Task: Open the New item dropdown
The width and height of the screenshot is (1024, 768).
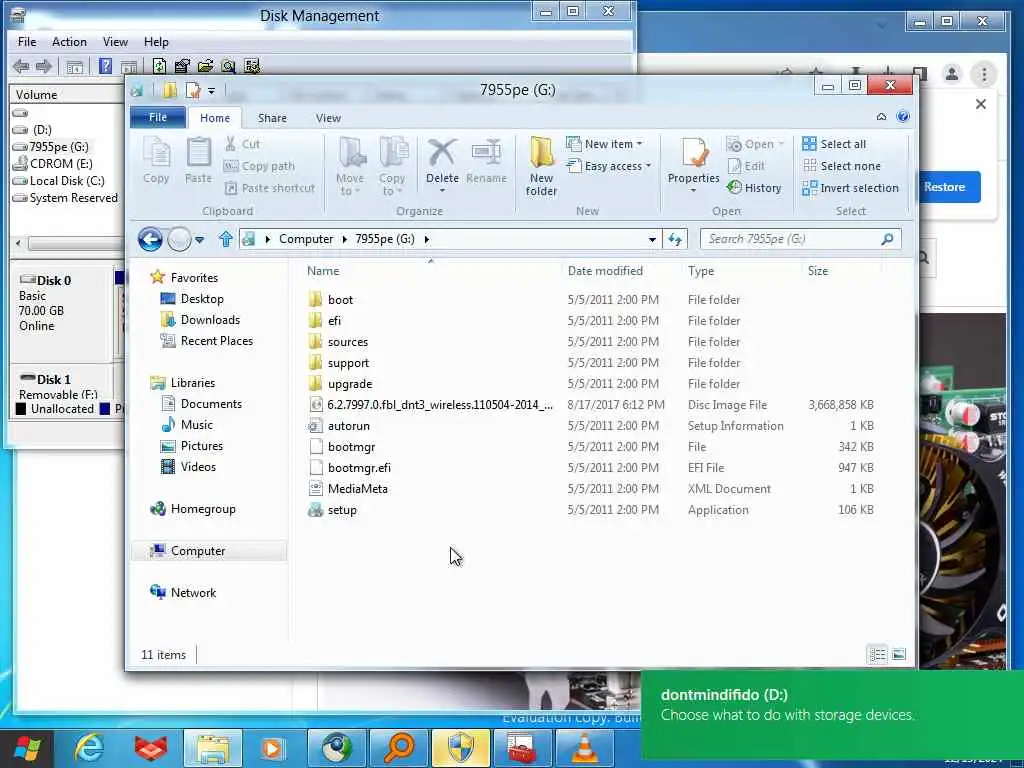Action: tap(604, 144)
